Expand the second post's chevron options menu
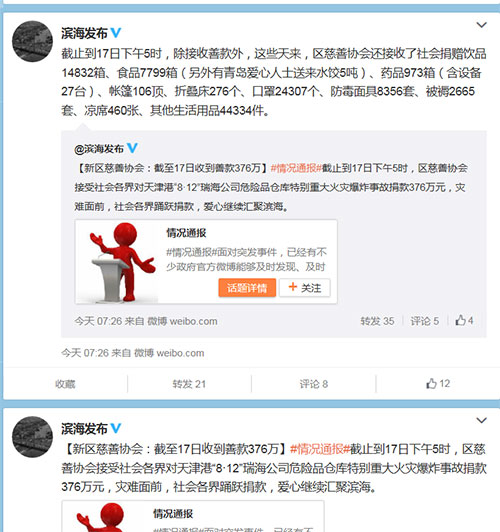Image resolution: width=500 pixels, height=532 pixels. click(482, 420)
